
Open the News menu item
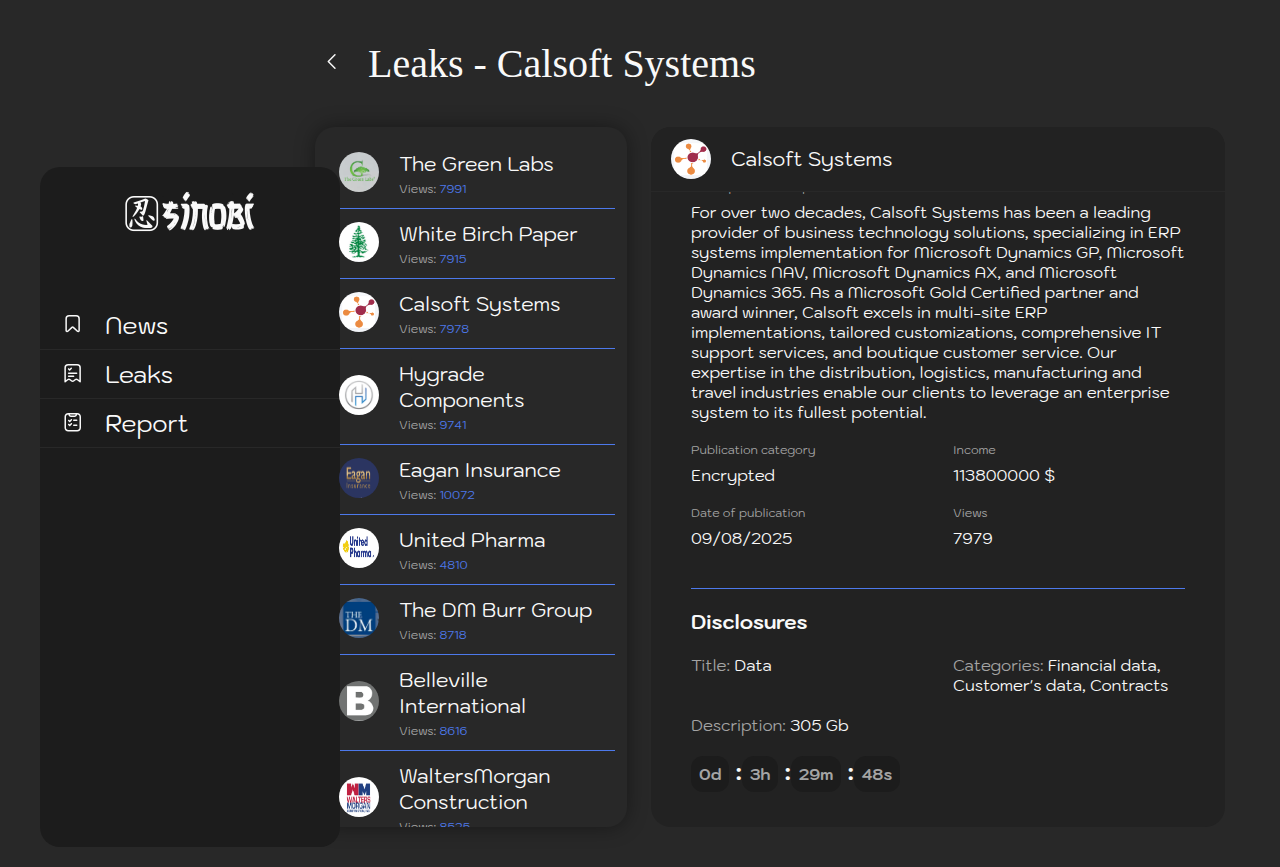tap(137, 326)
